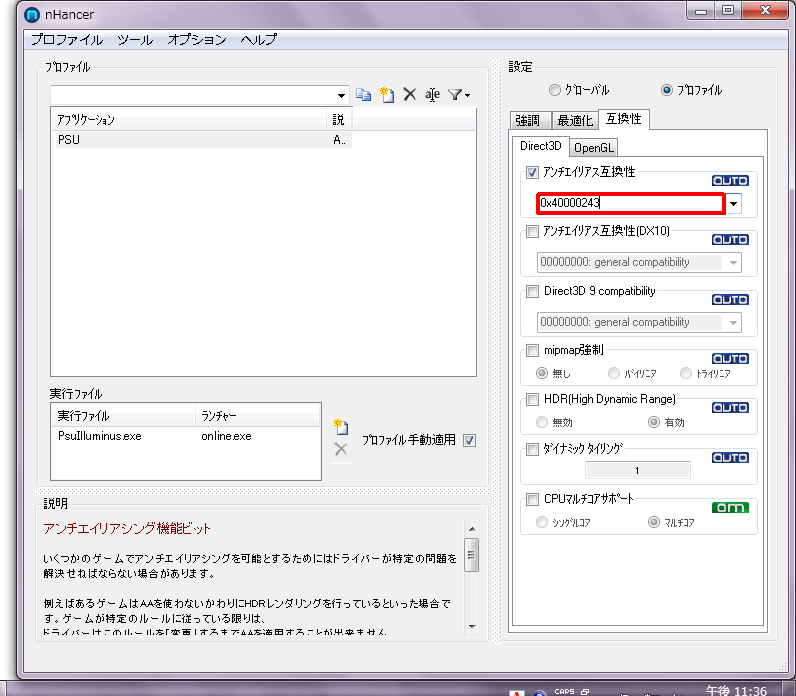The width and height of the screenshot is (796, 696).
Task: Remove executable with the grey X icon
Action: coord(341,449)
